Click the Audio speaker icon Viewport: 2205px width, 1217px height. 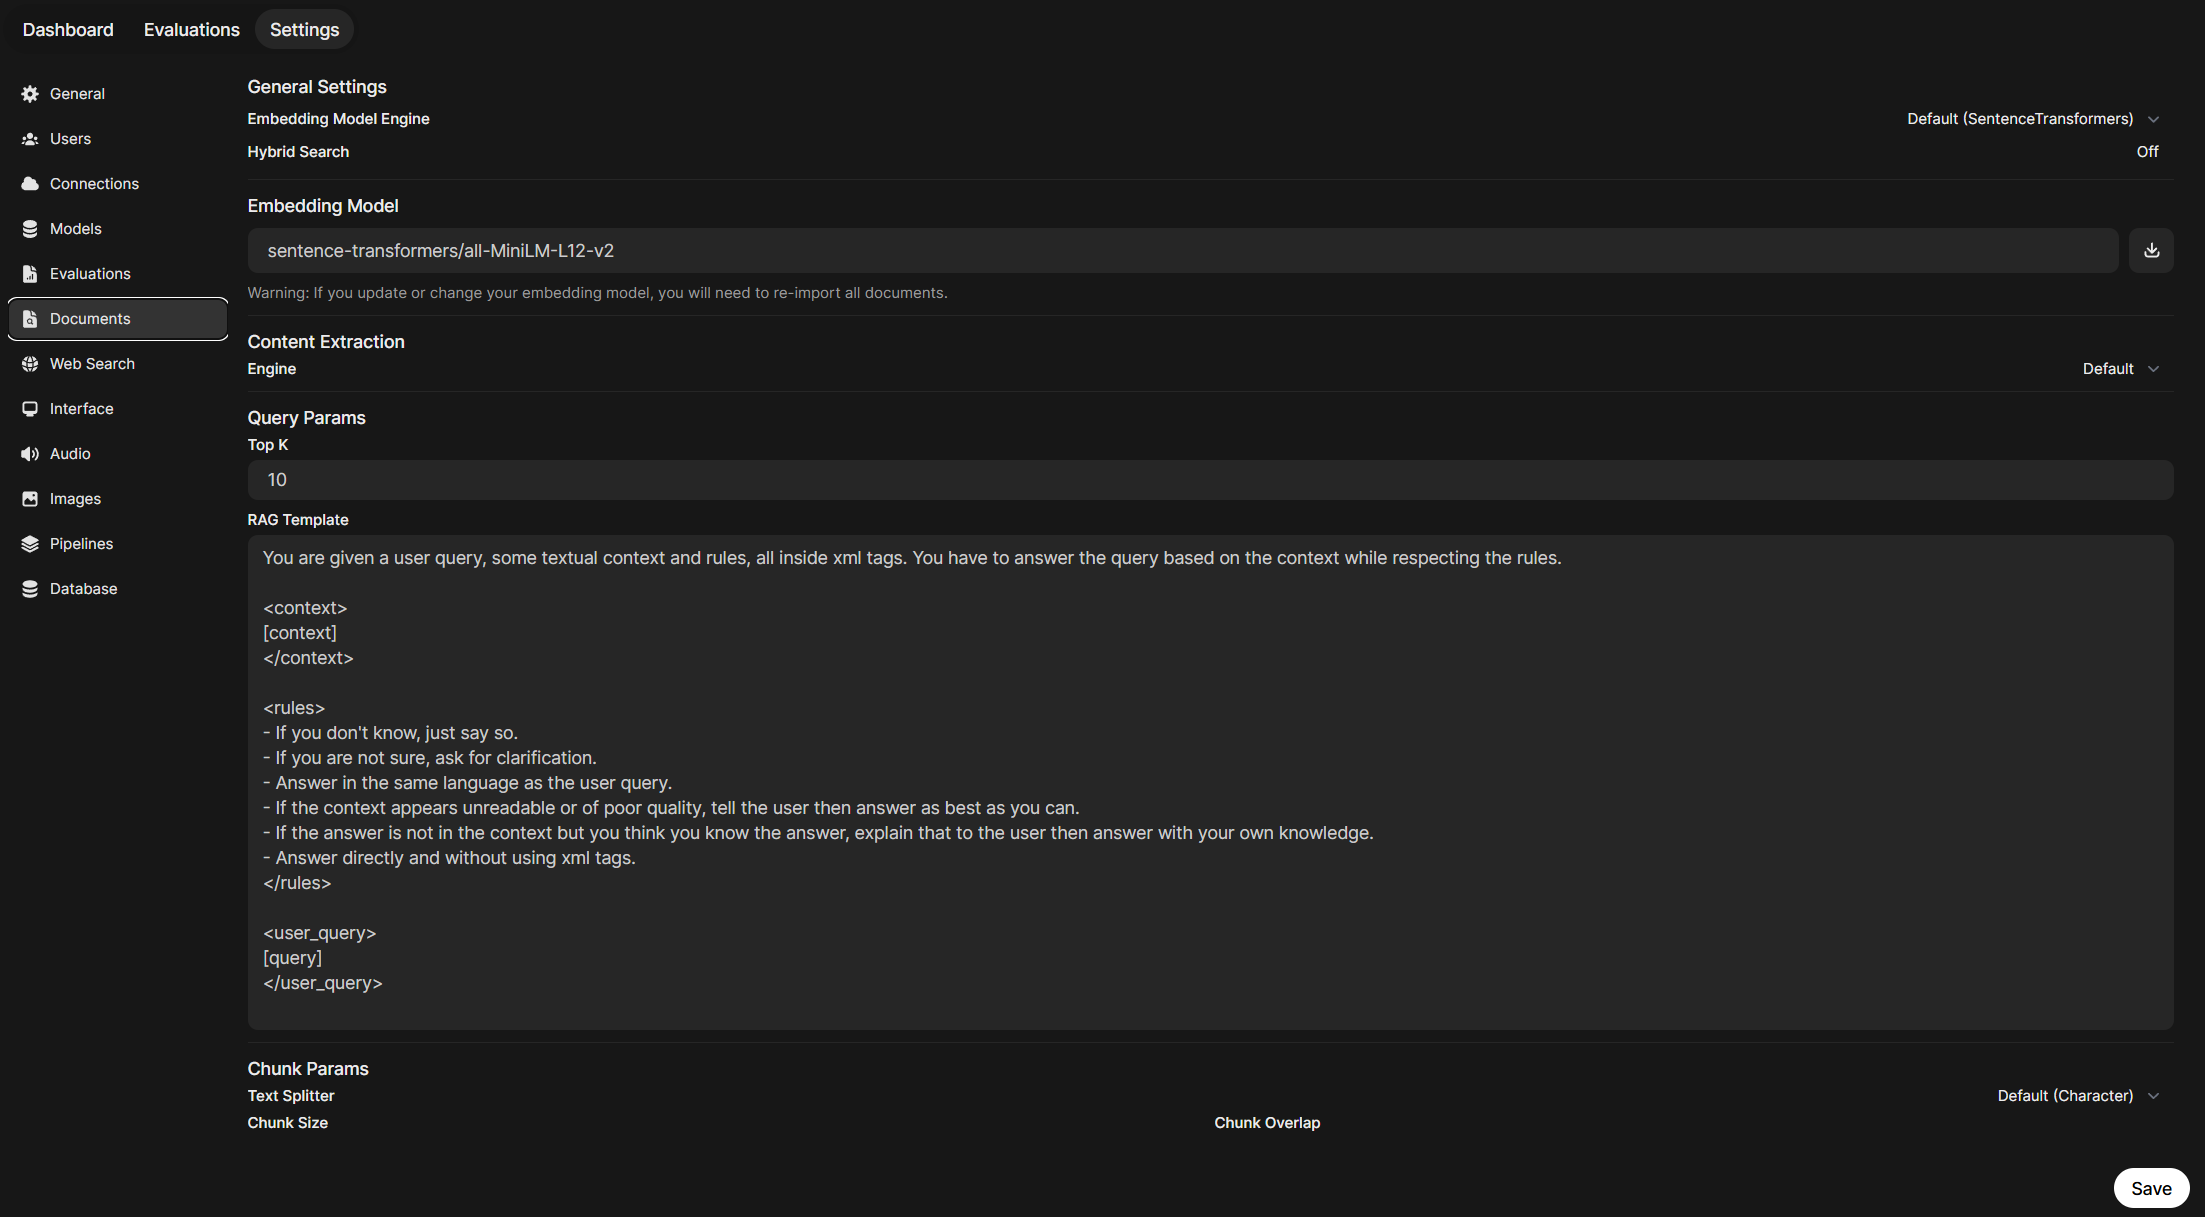pos(30,454)
